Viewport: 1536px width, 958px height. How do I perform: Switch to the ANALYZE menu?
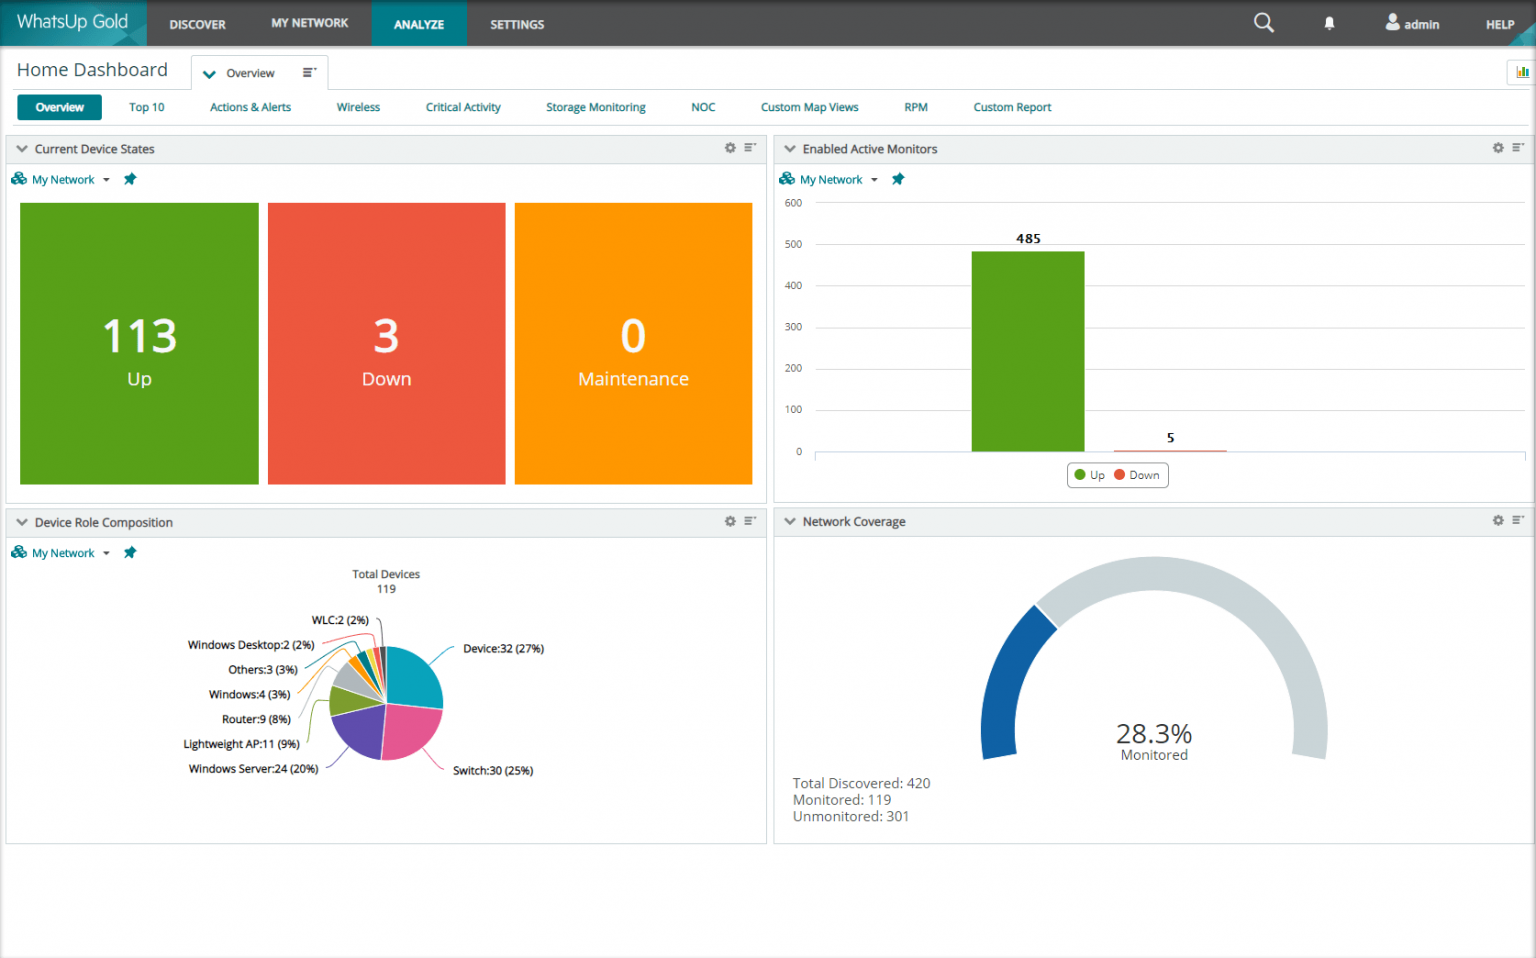coord(419,23)
